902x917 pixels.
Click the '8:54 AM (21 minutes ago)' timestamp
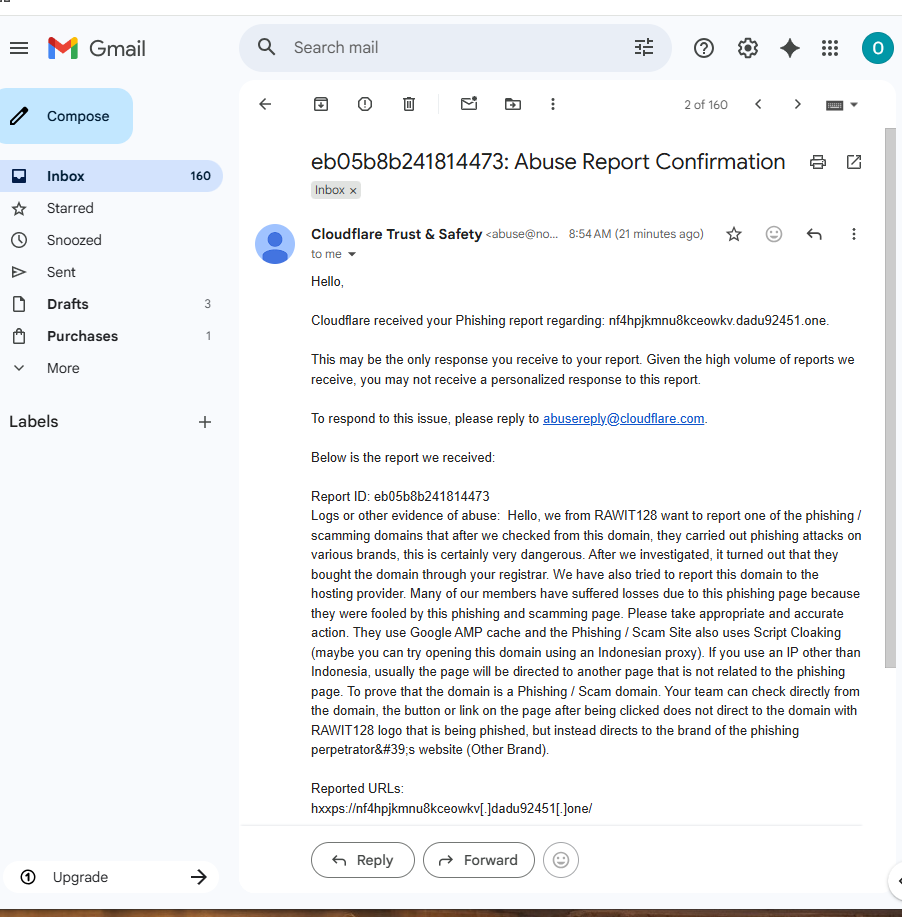point(636,234)
